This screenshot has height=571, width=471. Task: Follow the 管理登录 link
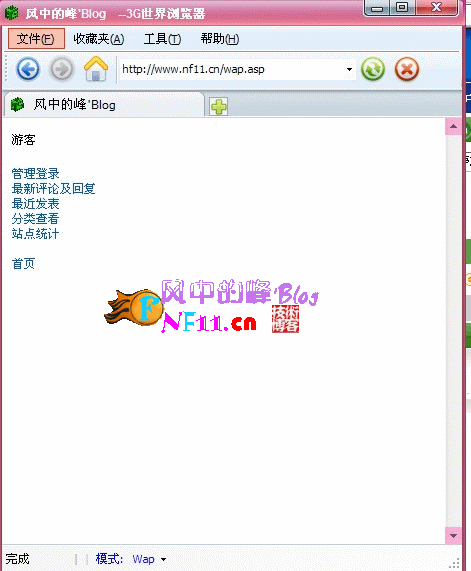point(35,174)
